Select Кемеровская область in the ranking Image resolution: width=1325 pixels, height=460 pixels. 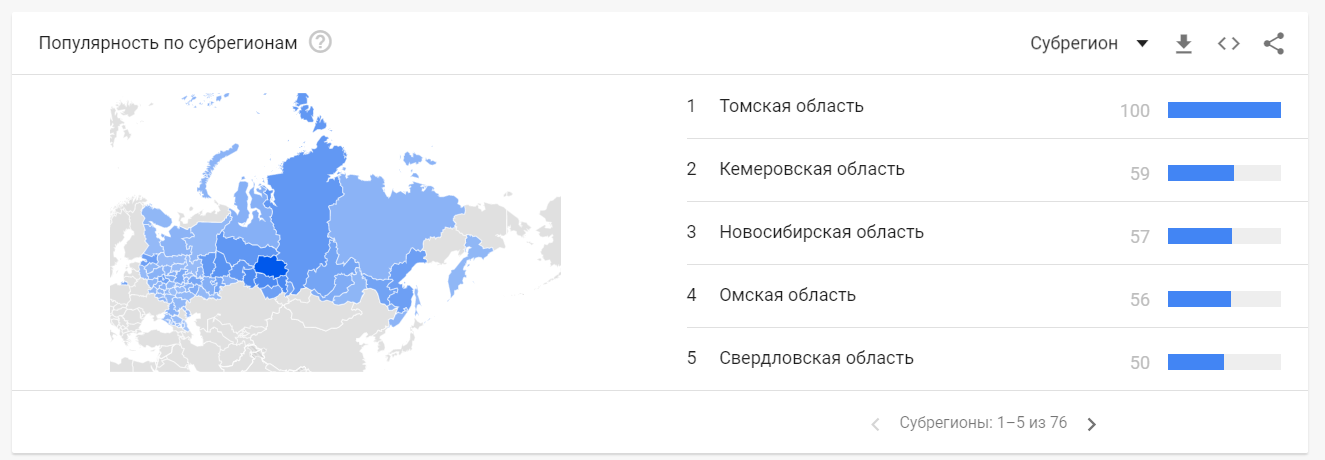[x=811, y=169]
